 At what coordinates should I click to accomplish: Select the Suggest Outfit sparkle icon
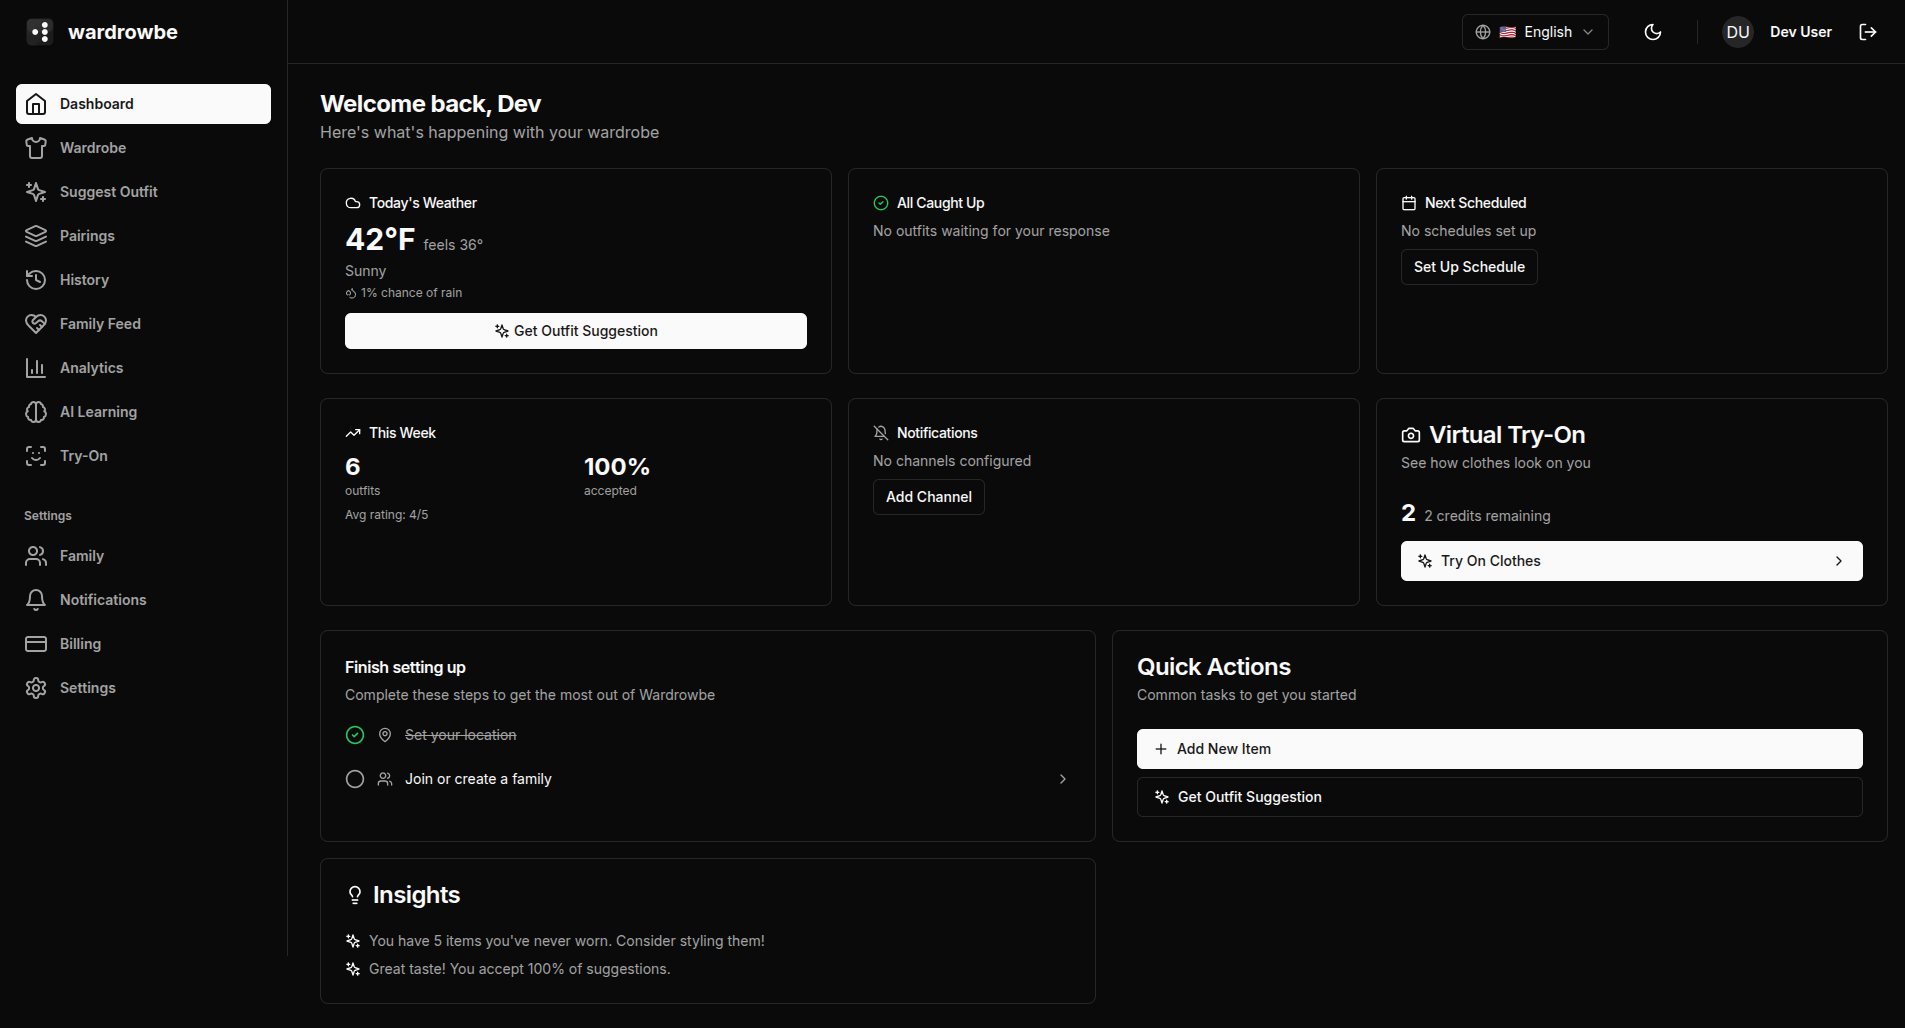36,191
